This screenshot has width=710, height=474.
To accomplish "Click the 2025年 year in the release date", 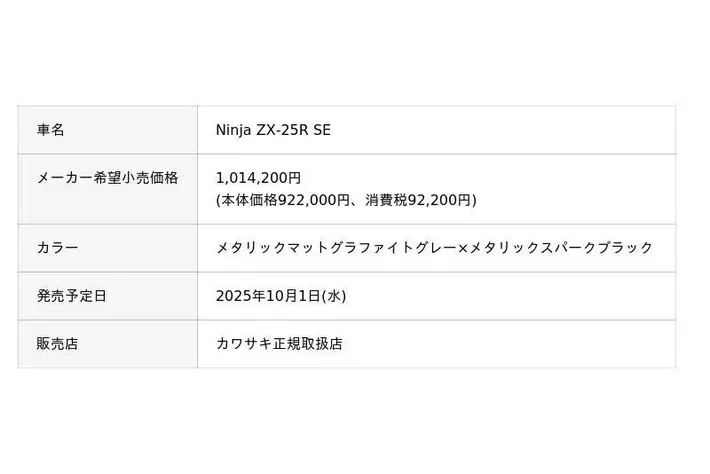I will tap(238, 296).
